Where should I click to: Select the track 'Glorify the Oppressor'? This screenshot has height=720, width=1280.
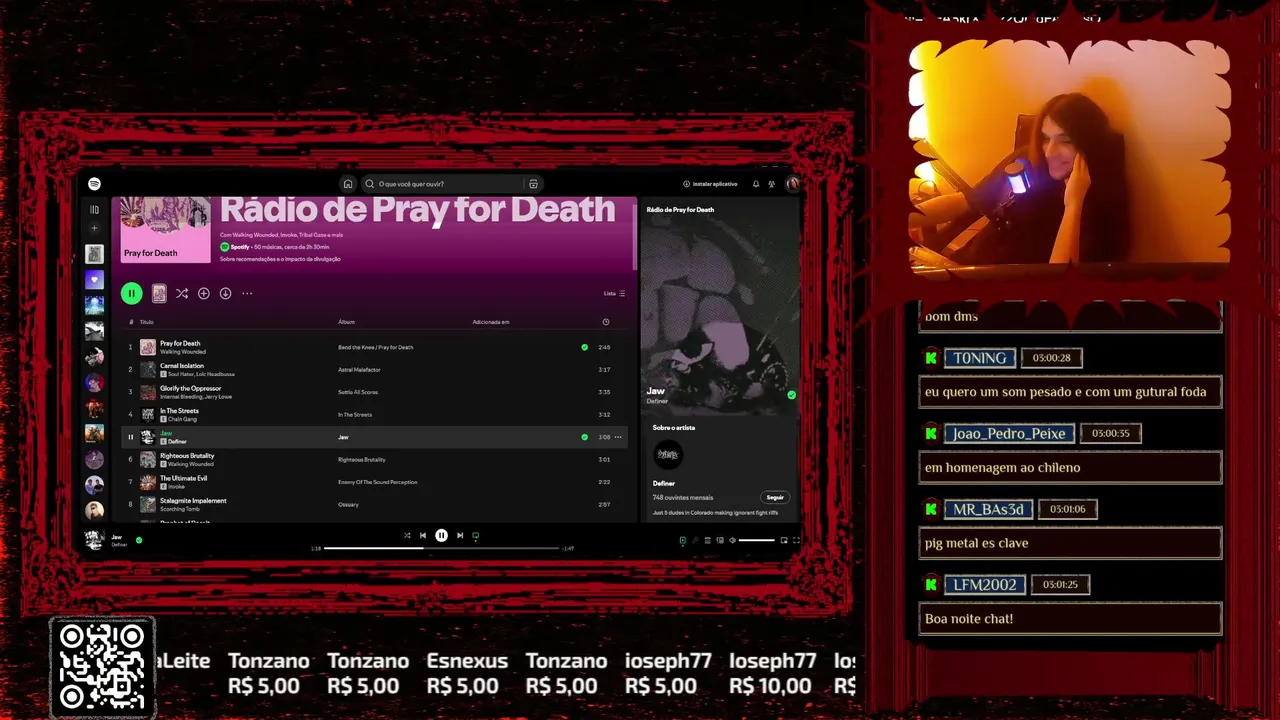[x=190, y=388]
